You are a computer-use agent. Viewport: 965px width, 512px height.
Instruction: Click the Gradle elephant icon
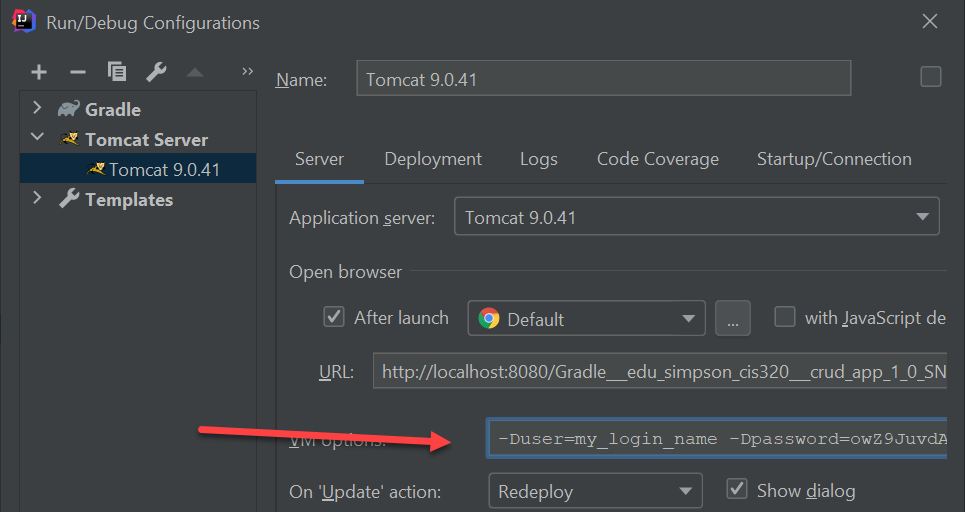pyautogui.click(x=68, y=109)
